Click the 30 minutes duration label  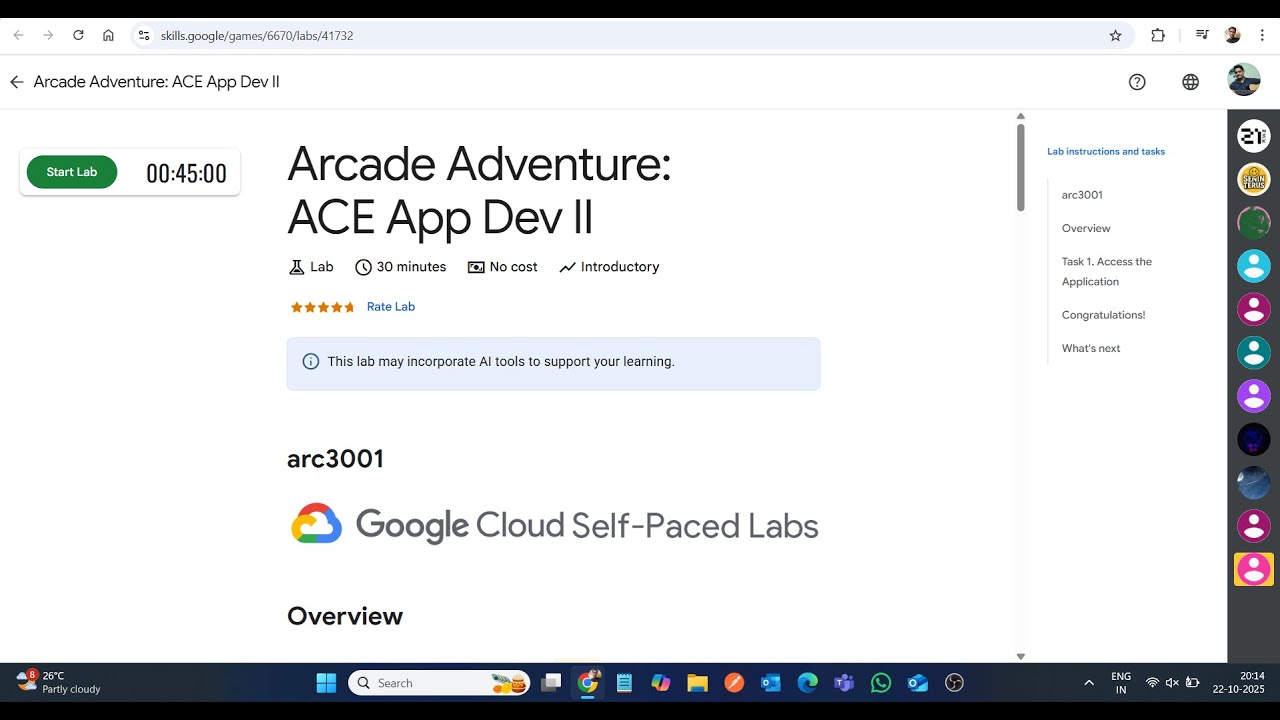(x=401, y=267)
